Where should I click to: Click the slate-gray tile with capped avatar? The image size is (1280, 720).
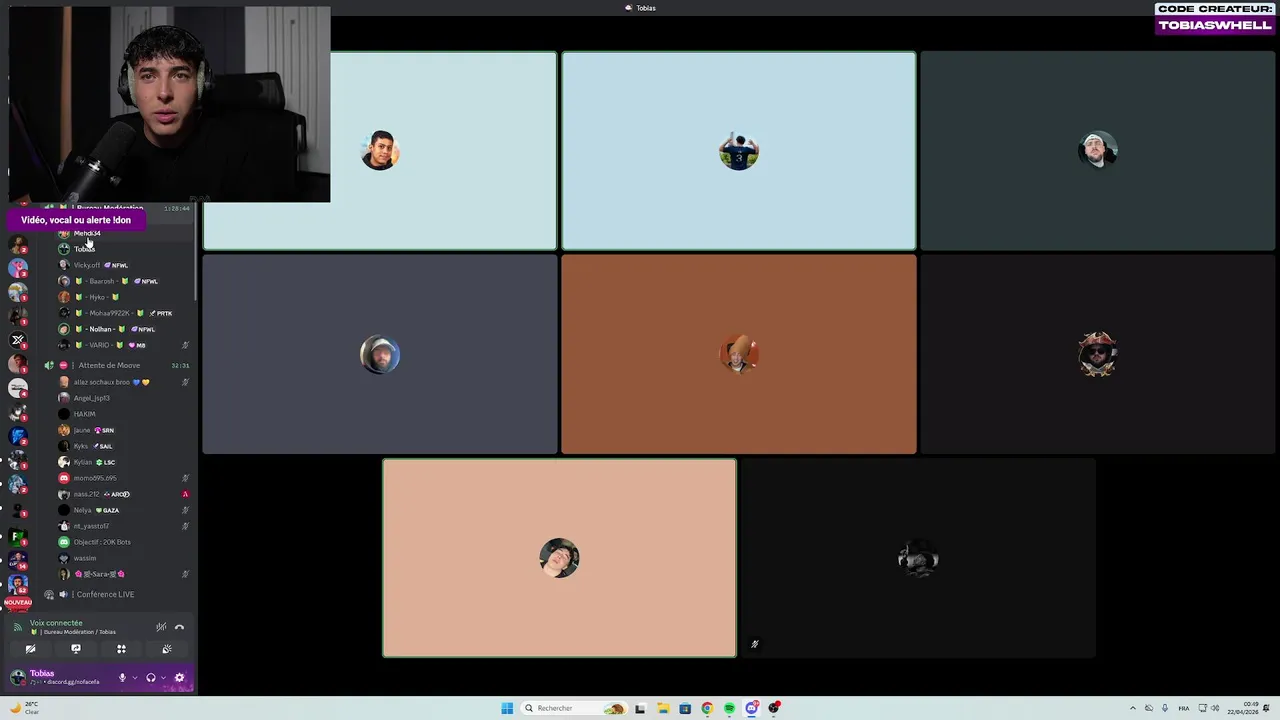tap(380, 354)
